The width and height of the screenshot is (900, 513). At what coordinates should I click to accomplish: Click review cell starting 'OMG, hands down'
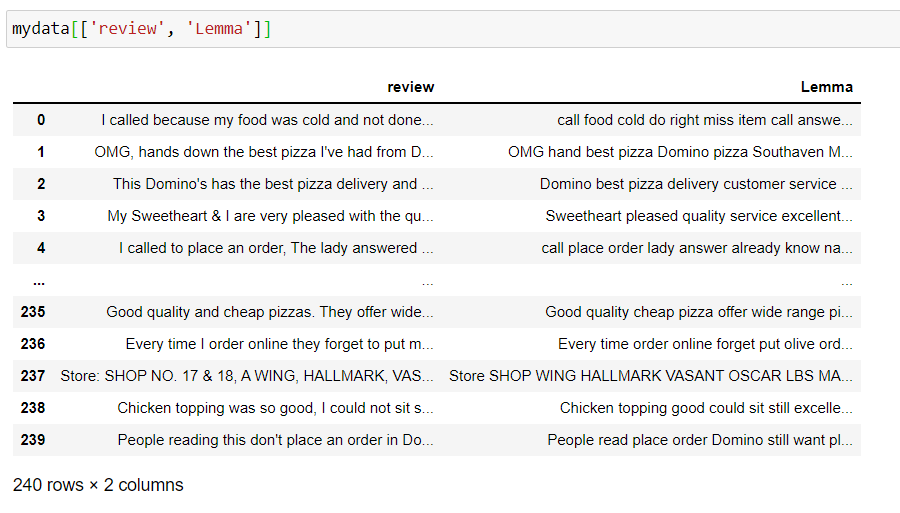[x=264, y=152]
